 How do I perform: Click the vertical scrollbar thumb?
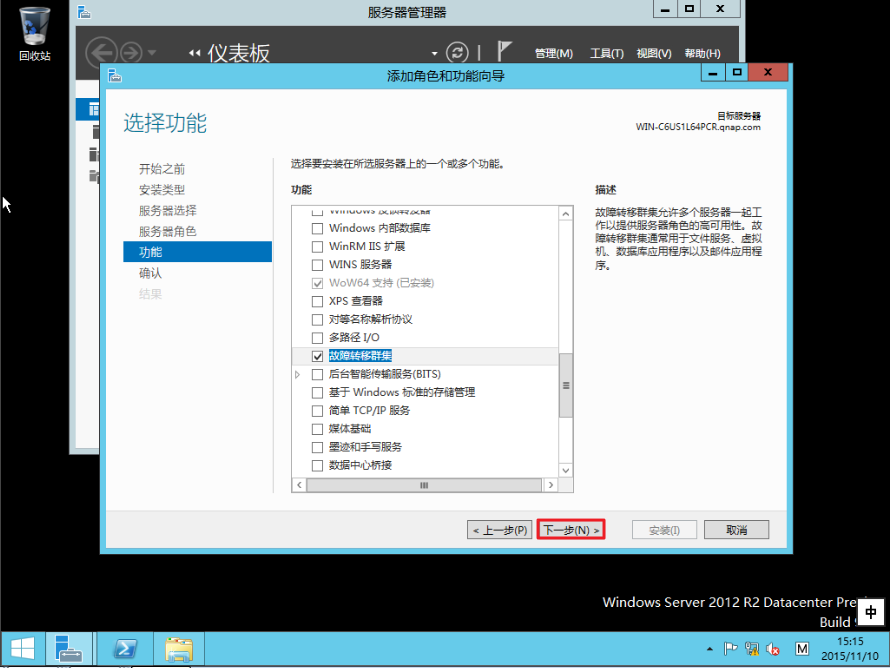(x=565, y=385)
